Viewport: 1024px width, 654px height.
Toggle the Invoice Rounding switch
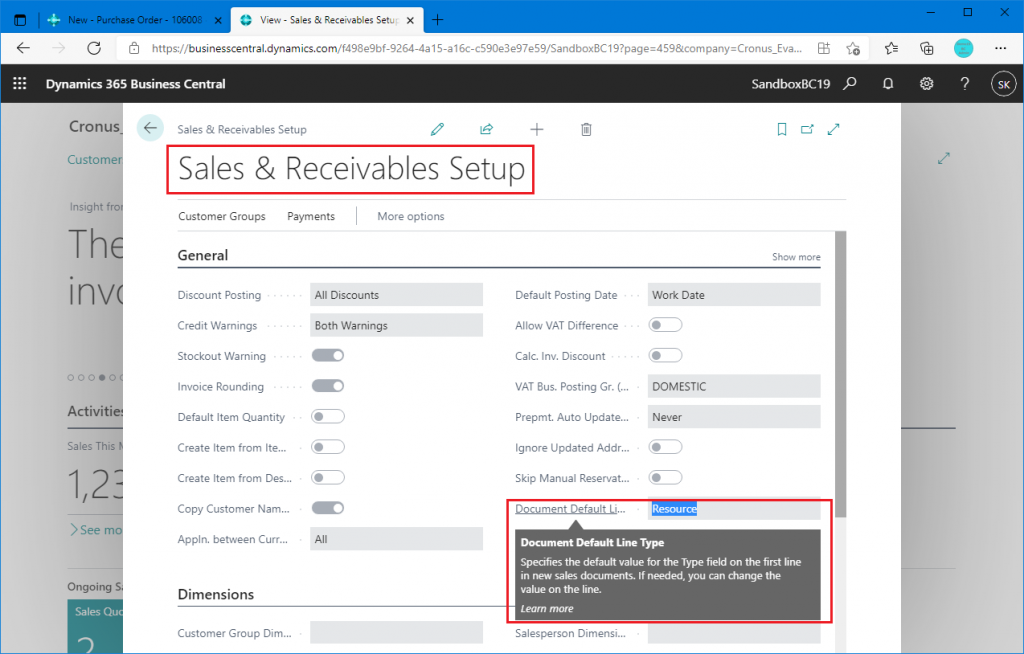tap(328, 386)
